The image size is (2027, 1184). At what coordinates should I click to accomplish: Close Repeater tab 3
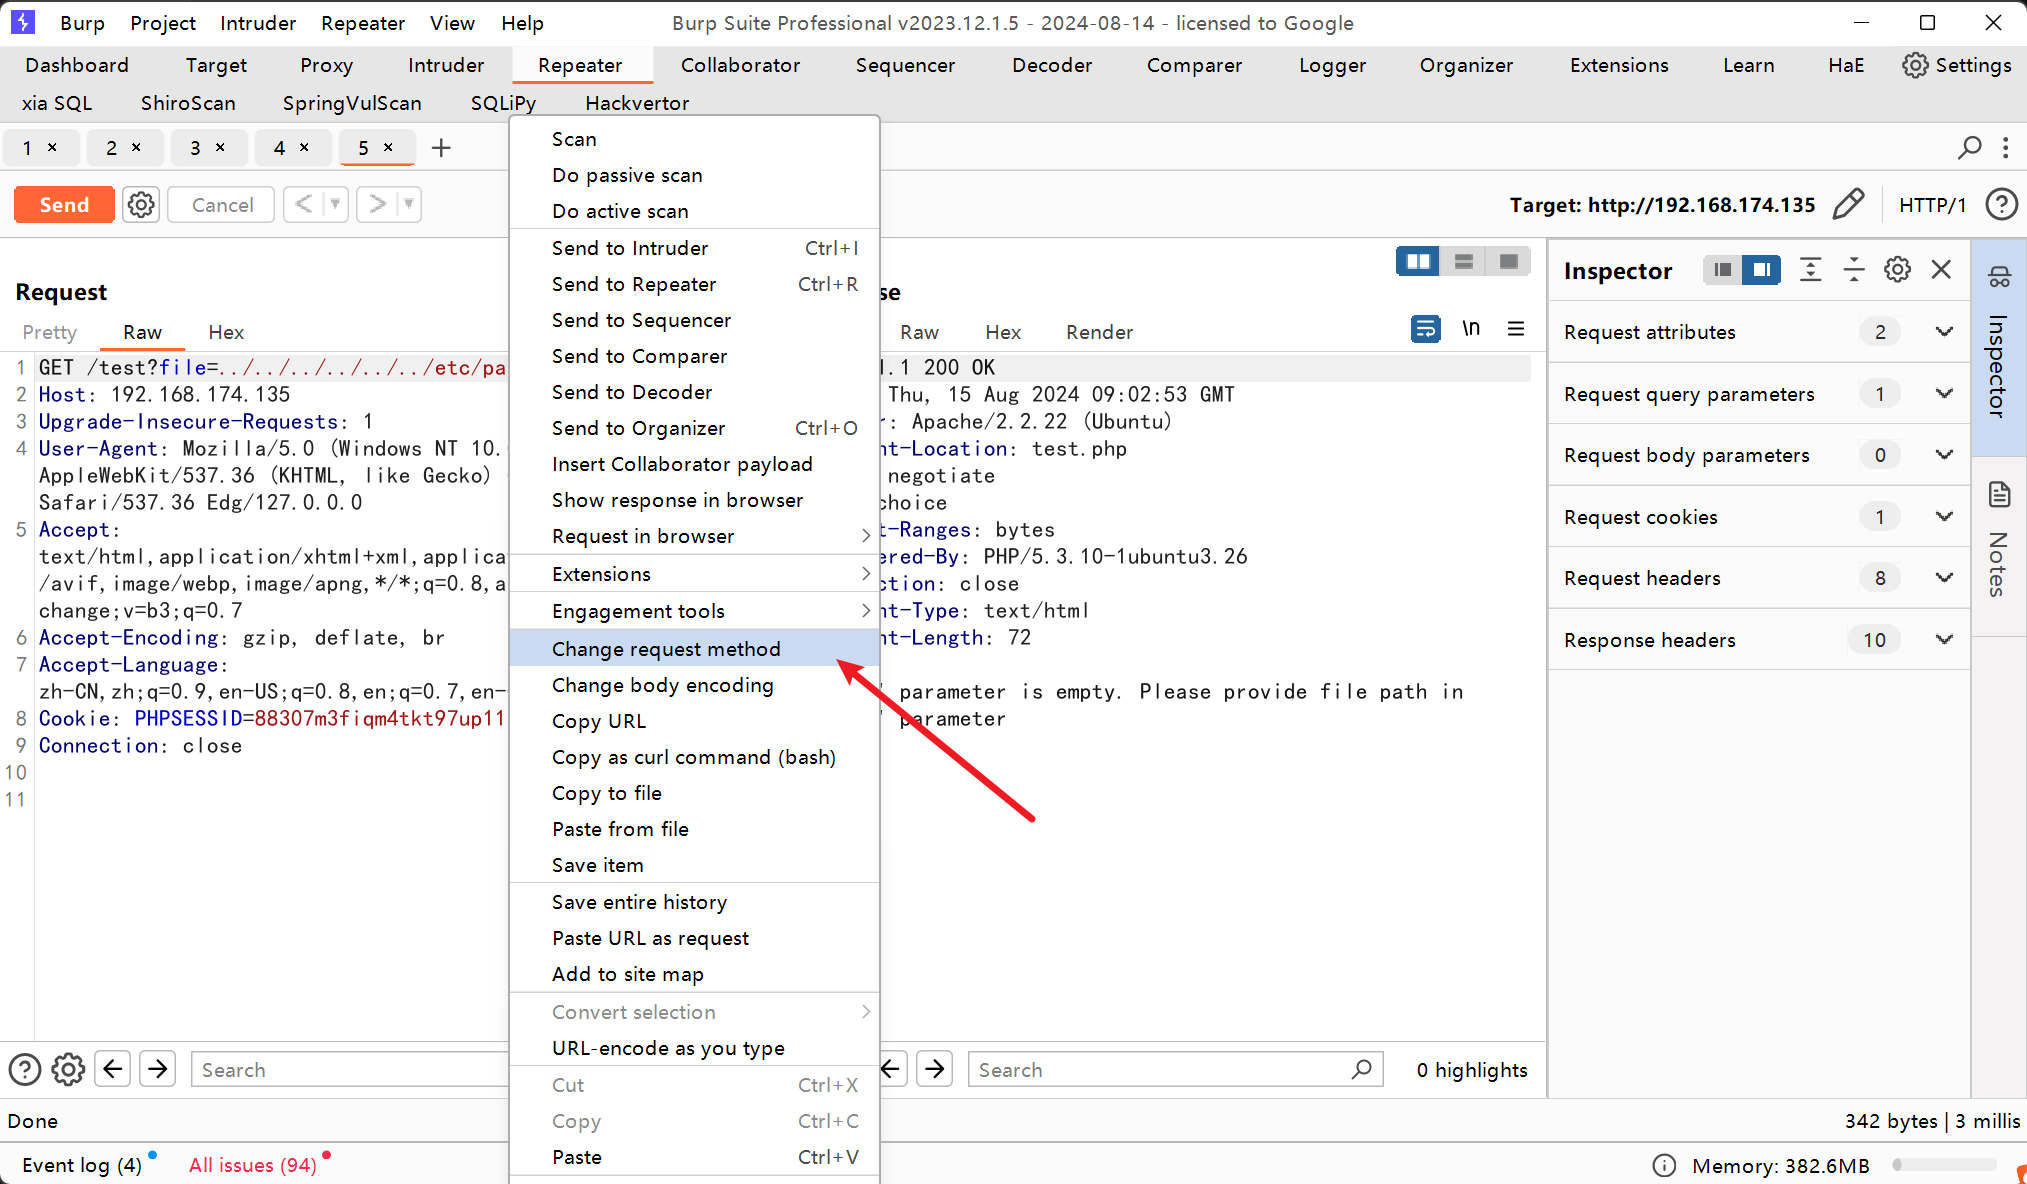[220, 147]
